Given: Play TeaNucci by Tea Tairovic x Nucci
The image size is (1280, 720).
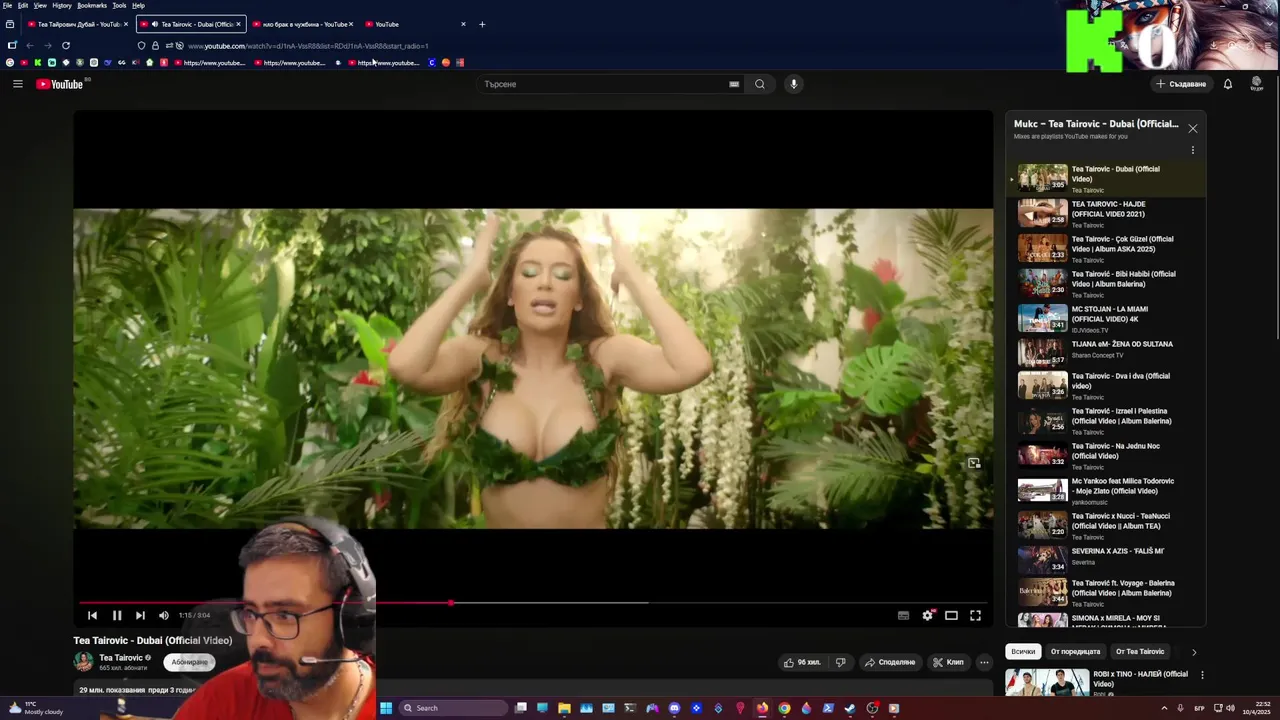Looking at the screenshot, I should [1105, 526].
